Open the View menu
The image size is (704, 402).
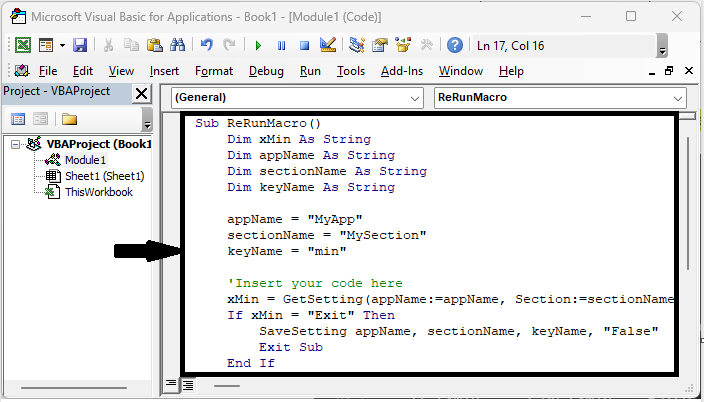click(121, 71)
